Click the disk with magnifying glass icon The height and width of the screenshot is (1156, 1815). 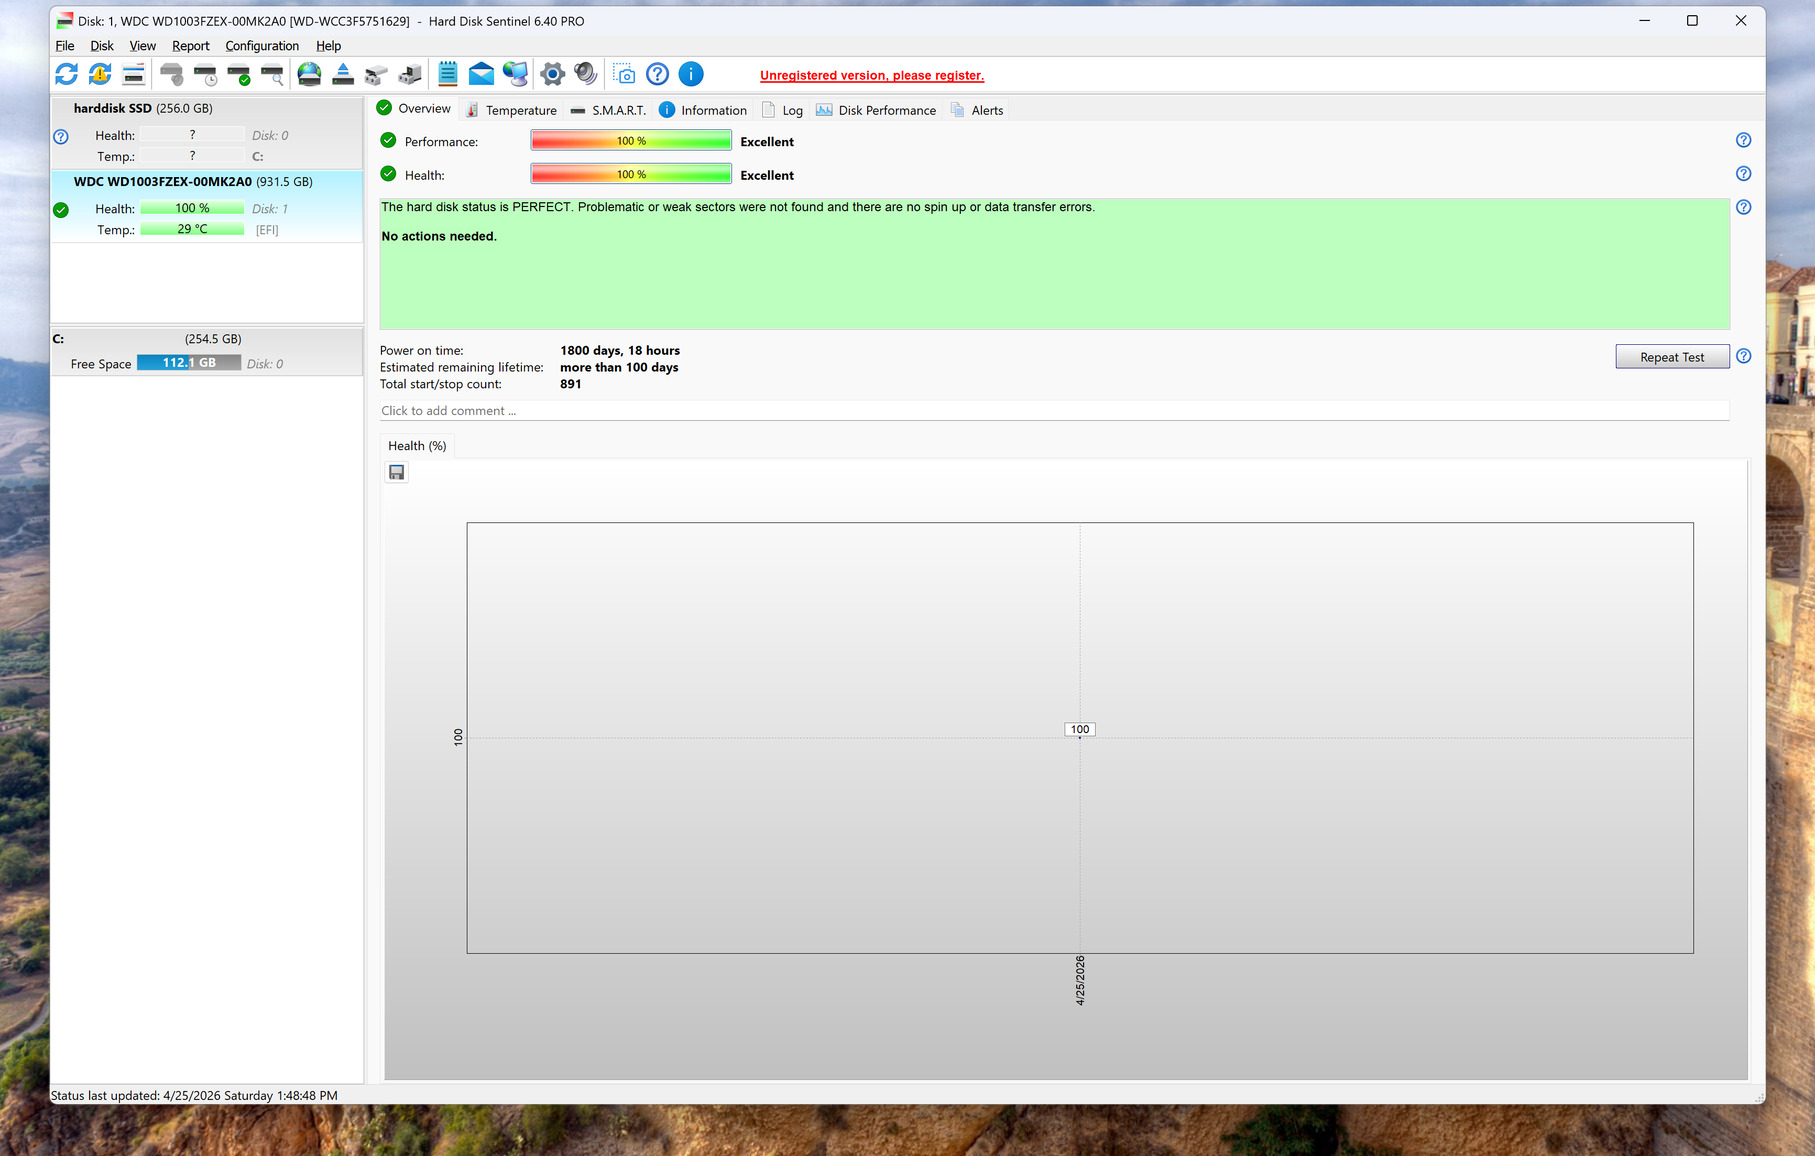272,74
